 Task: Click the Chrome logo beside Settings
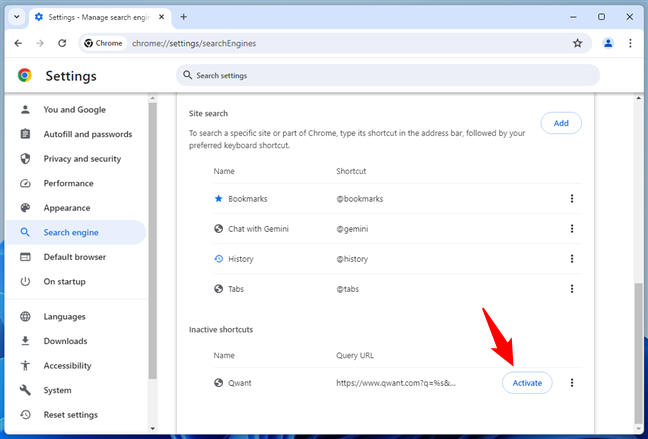click(25, 75)
